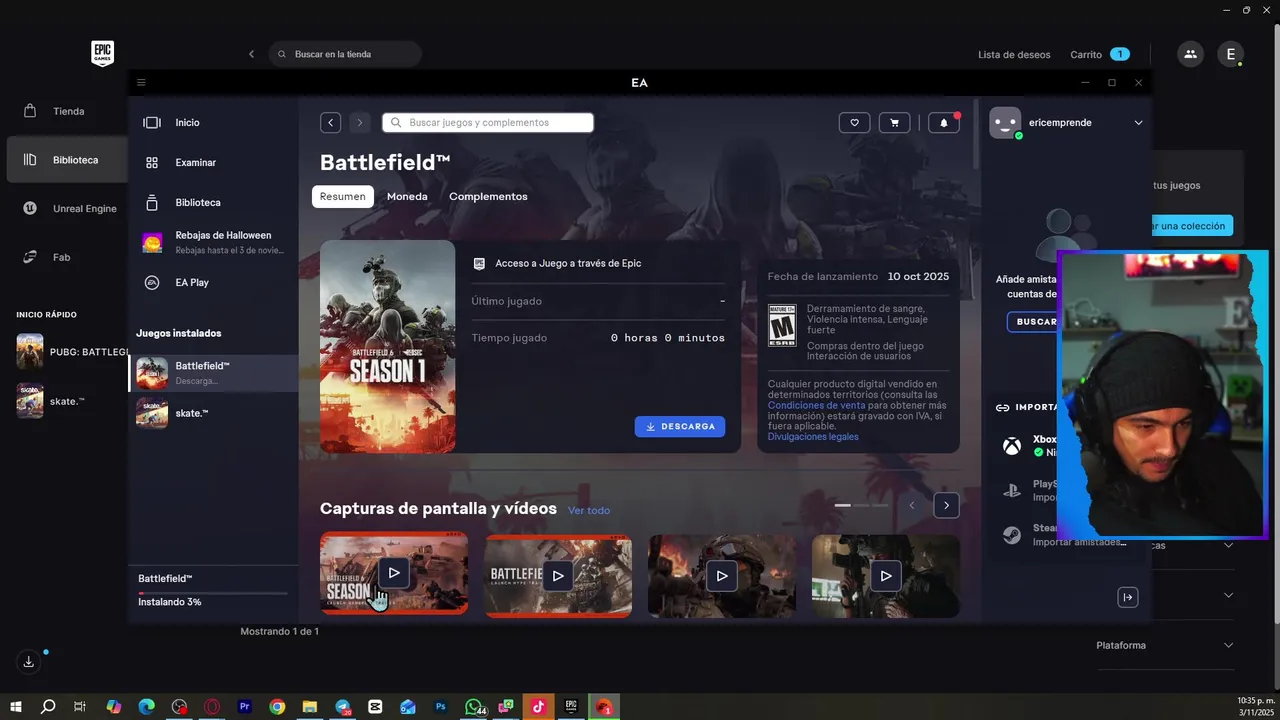The width and height of the screenshot is (1280, 720).
Task: Open the EA shopping cart icon
Action: 894,122
